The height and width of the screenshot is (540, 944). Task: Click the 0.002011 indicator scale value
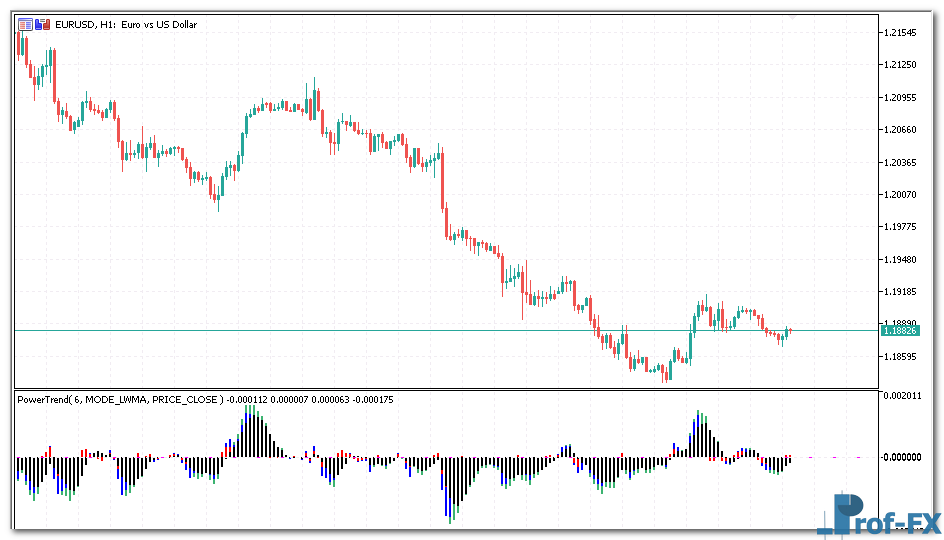pyautogui.click(x=901, y=396)
